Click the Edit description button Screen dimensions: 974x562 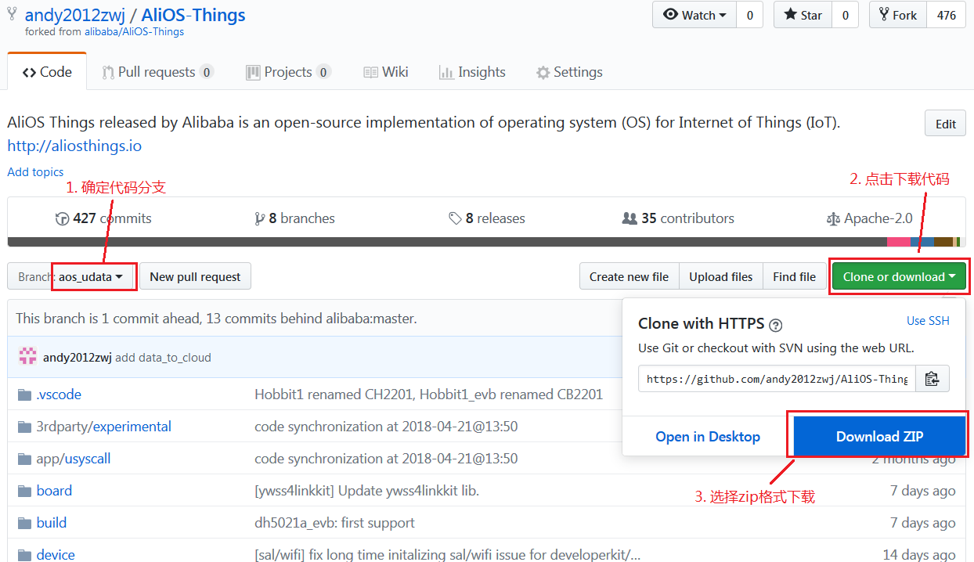(945, 124)
